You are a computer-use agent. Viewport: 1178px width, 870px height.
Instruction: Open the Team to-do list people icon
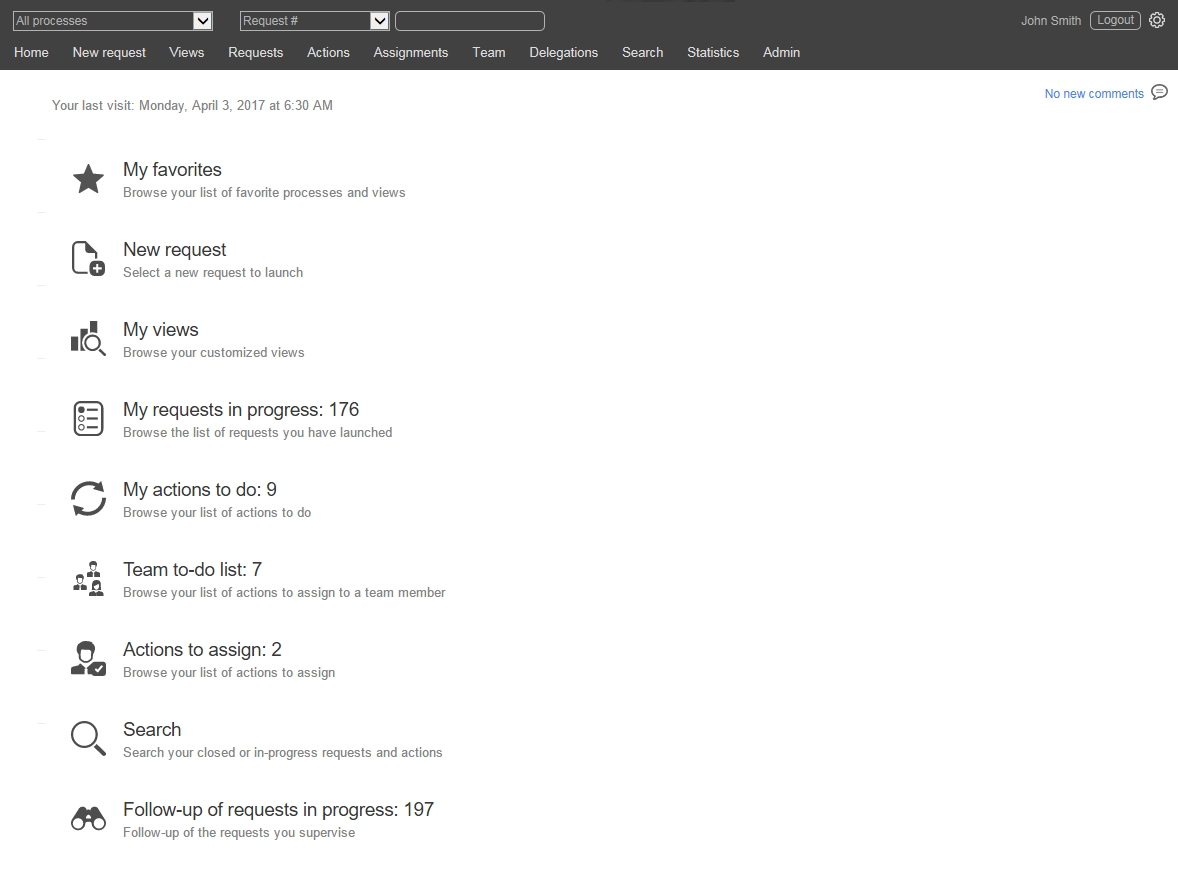click(88, 579)
